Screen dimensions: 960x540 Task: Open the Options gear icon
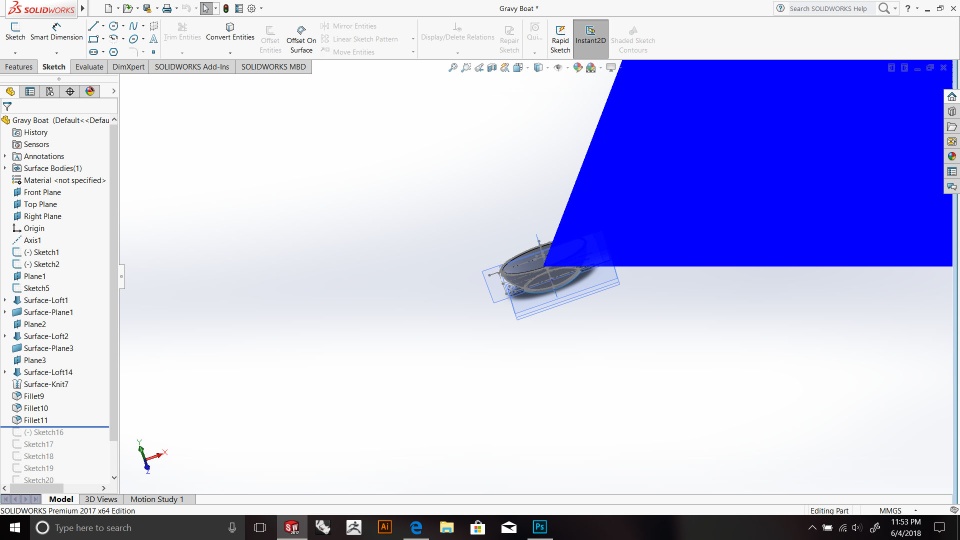tap(251, 9)
